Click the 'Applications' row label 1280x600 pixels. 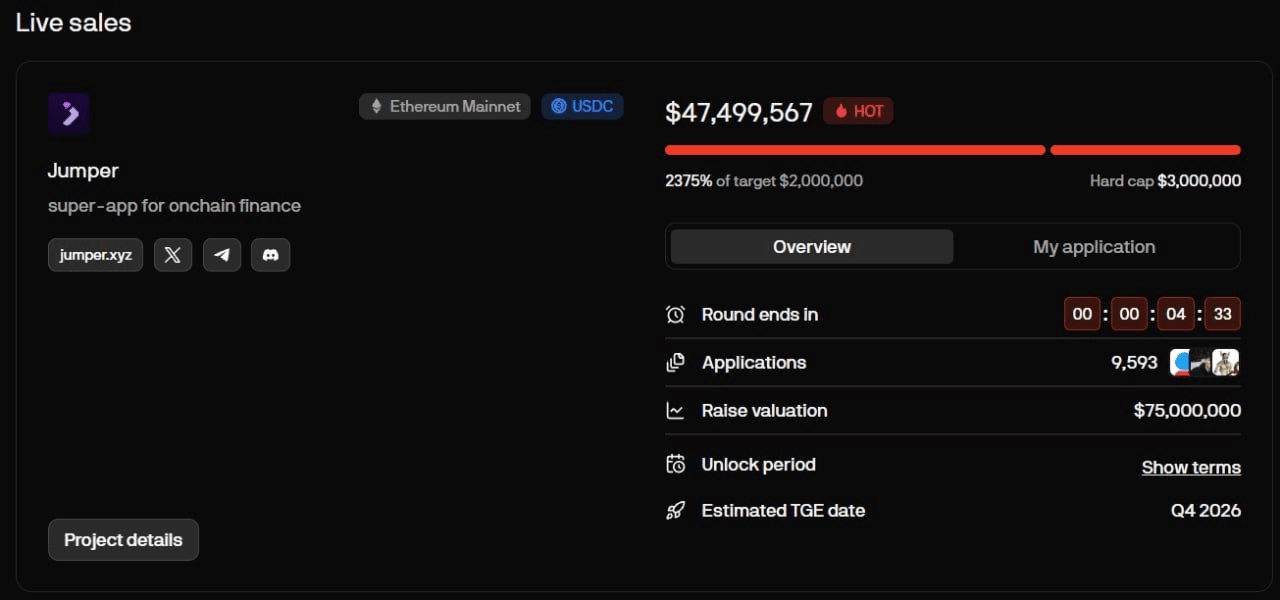click(754, 362)
